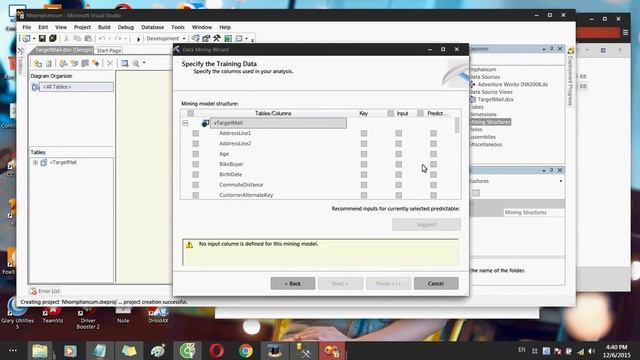Click the Copy icon in main toolbar
This screenshot has height=360, width=640.
[77, 38]
